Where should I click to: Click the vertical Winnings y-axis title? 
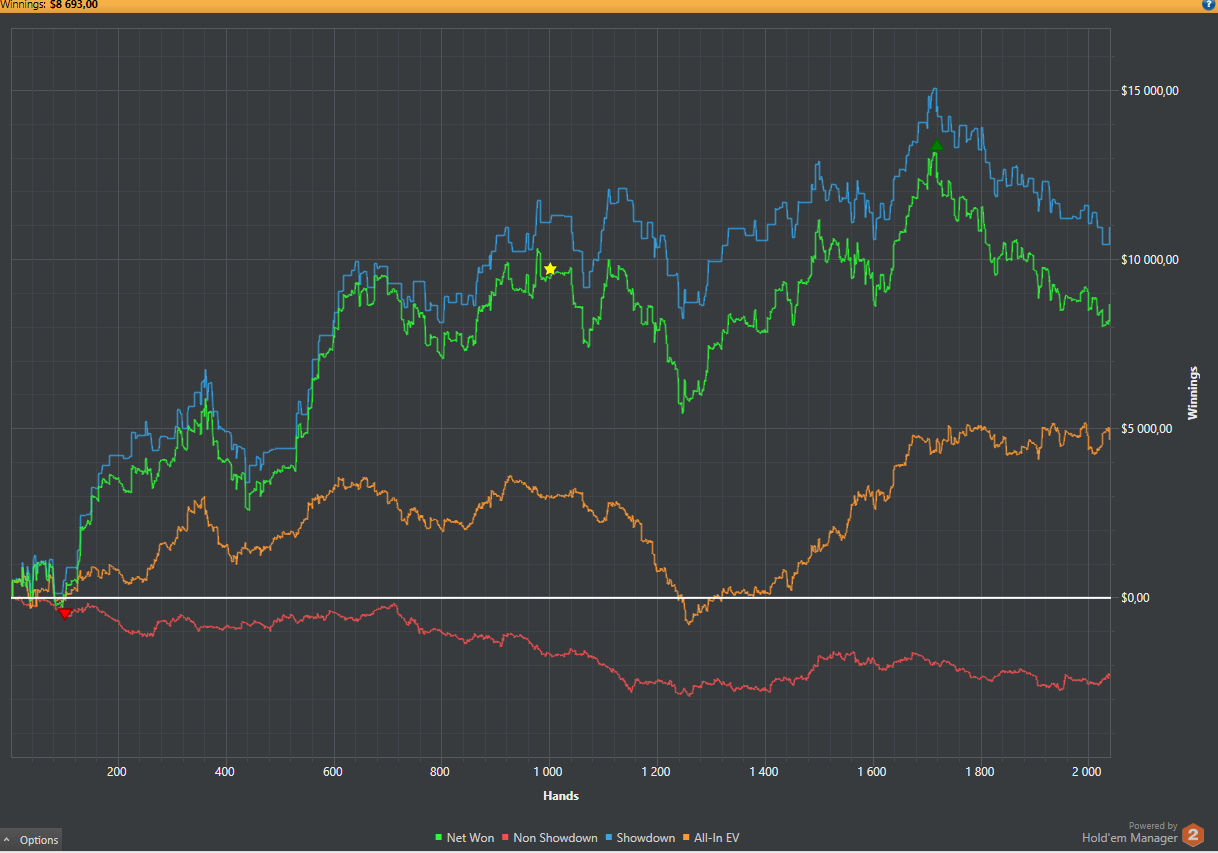[x=1192, y=393]
